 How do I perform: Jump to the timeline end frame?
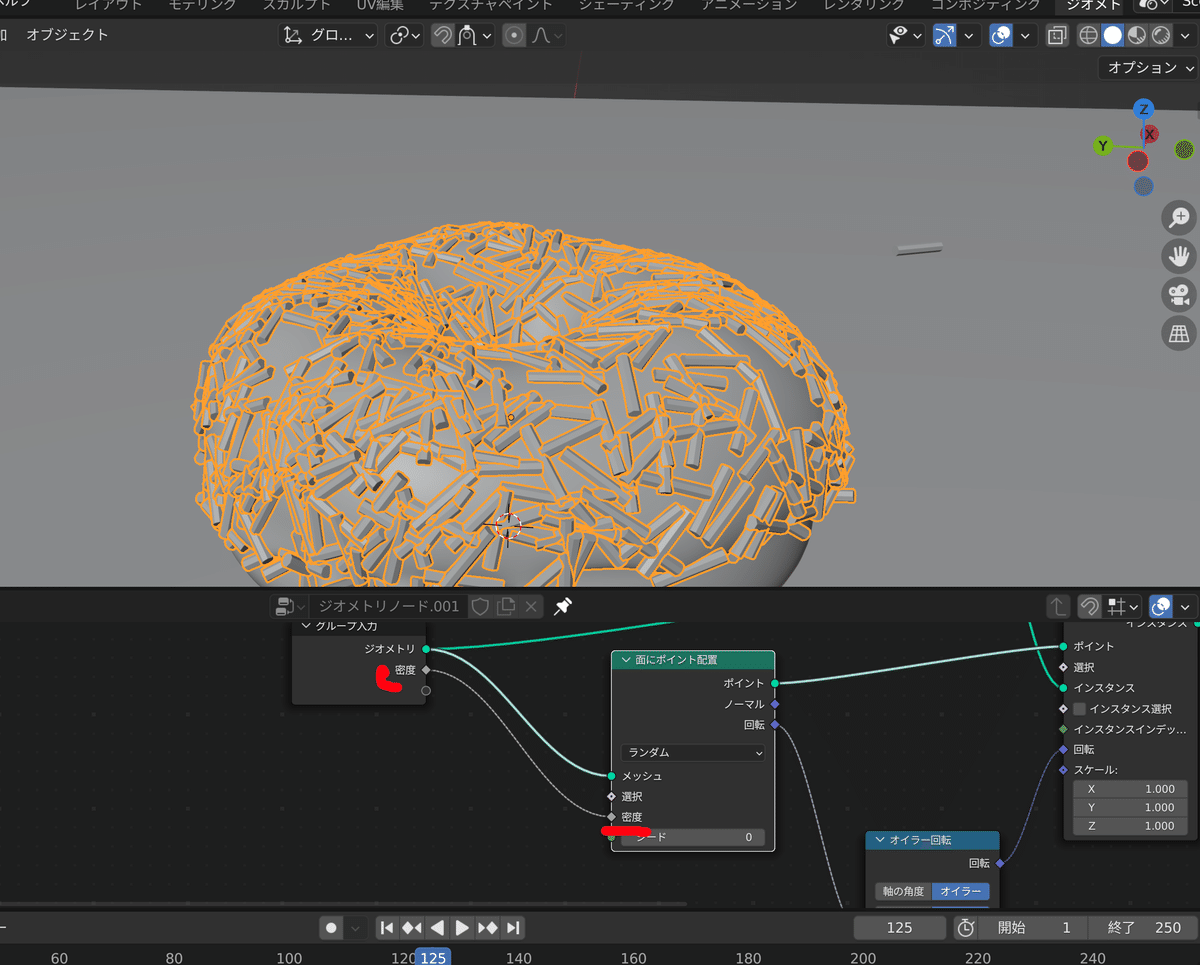pos(512,928)
